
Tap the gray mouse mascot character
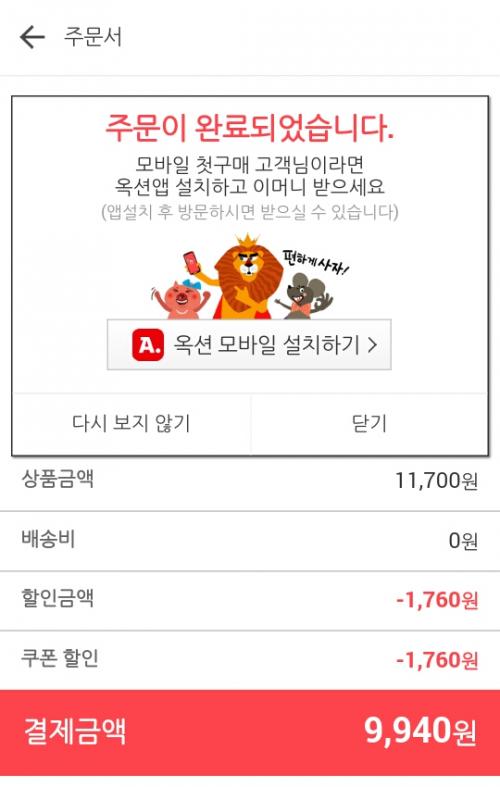click(303, 296)
